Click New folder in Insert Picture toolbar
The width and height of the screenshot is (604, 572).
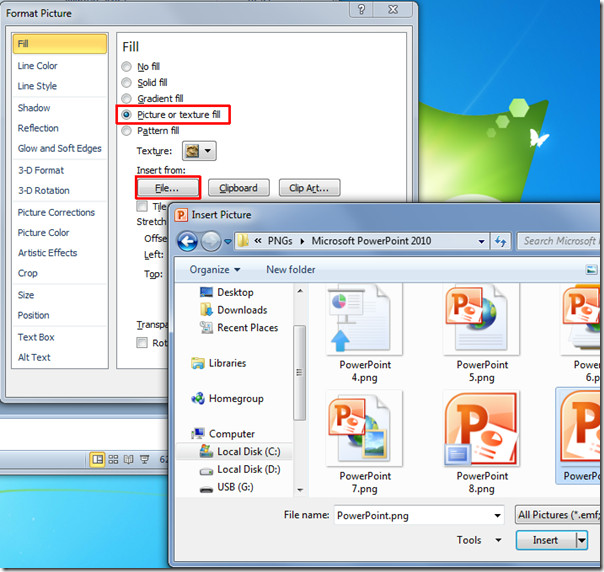(291, 270)
